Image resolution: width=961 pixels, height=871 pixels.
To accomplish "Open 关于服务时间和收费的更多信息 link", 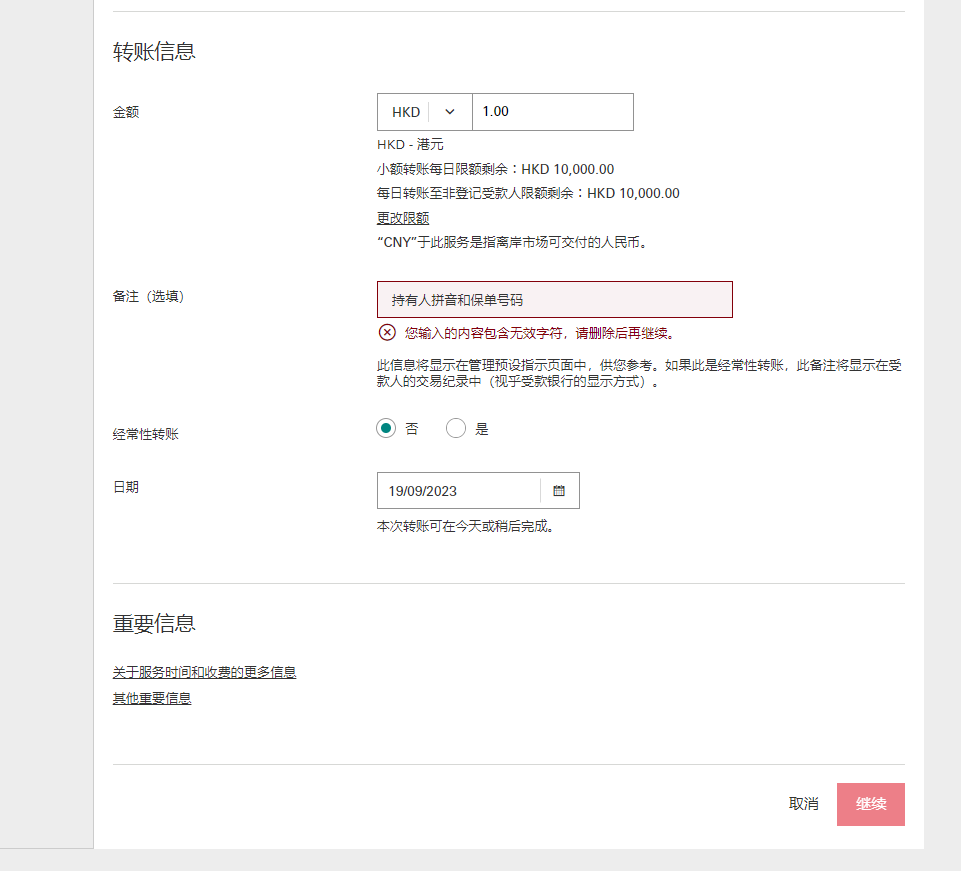I will pos(204,671).
